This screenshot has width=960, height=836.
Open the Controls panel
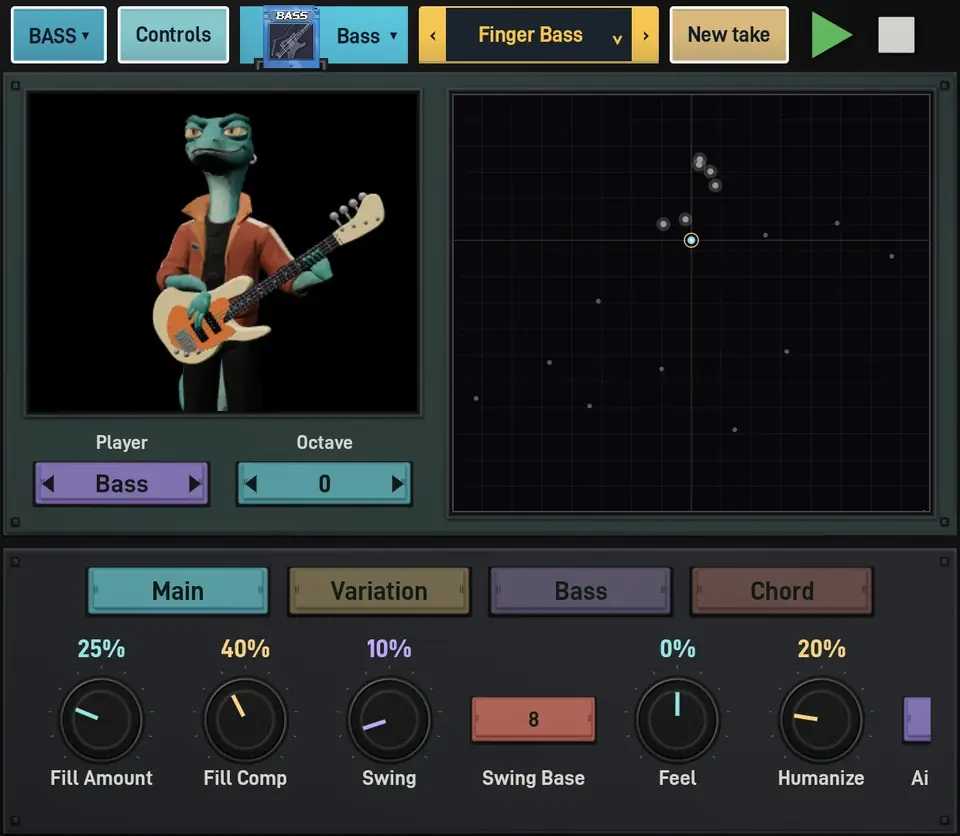[173, 35]
